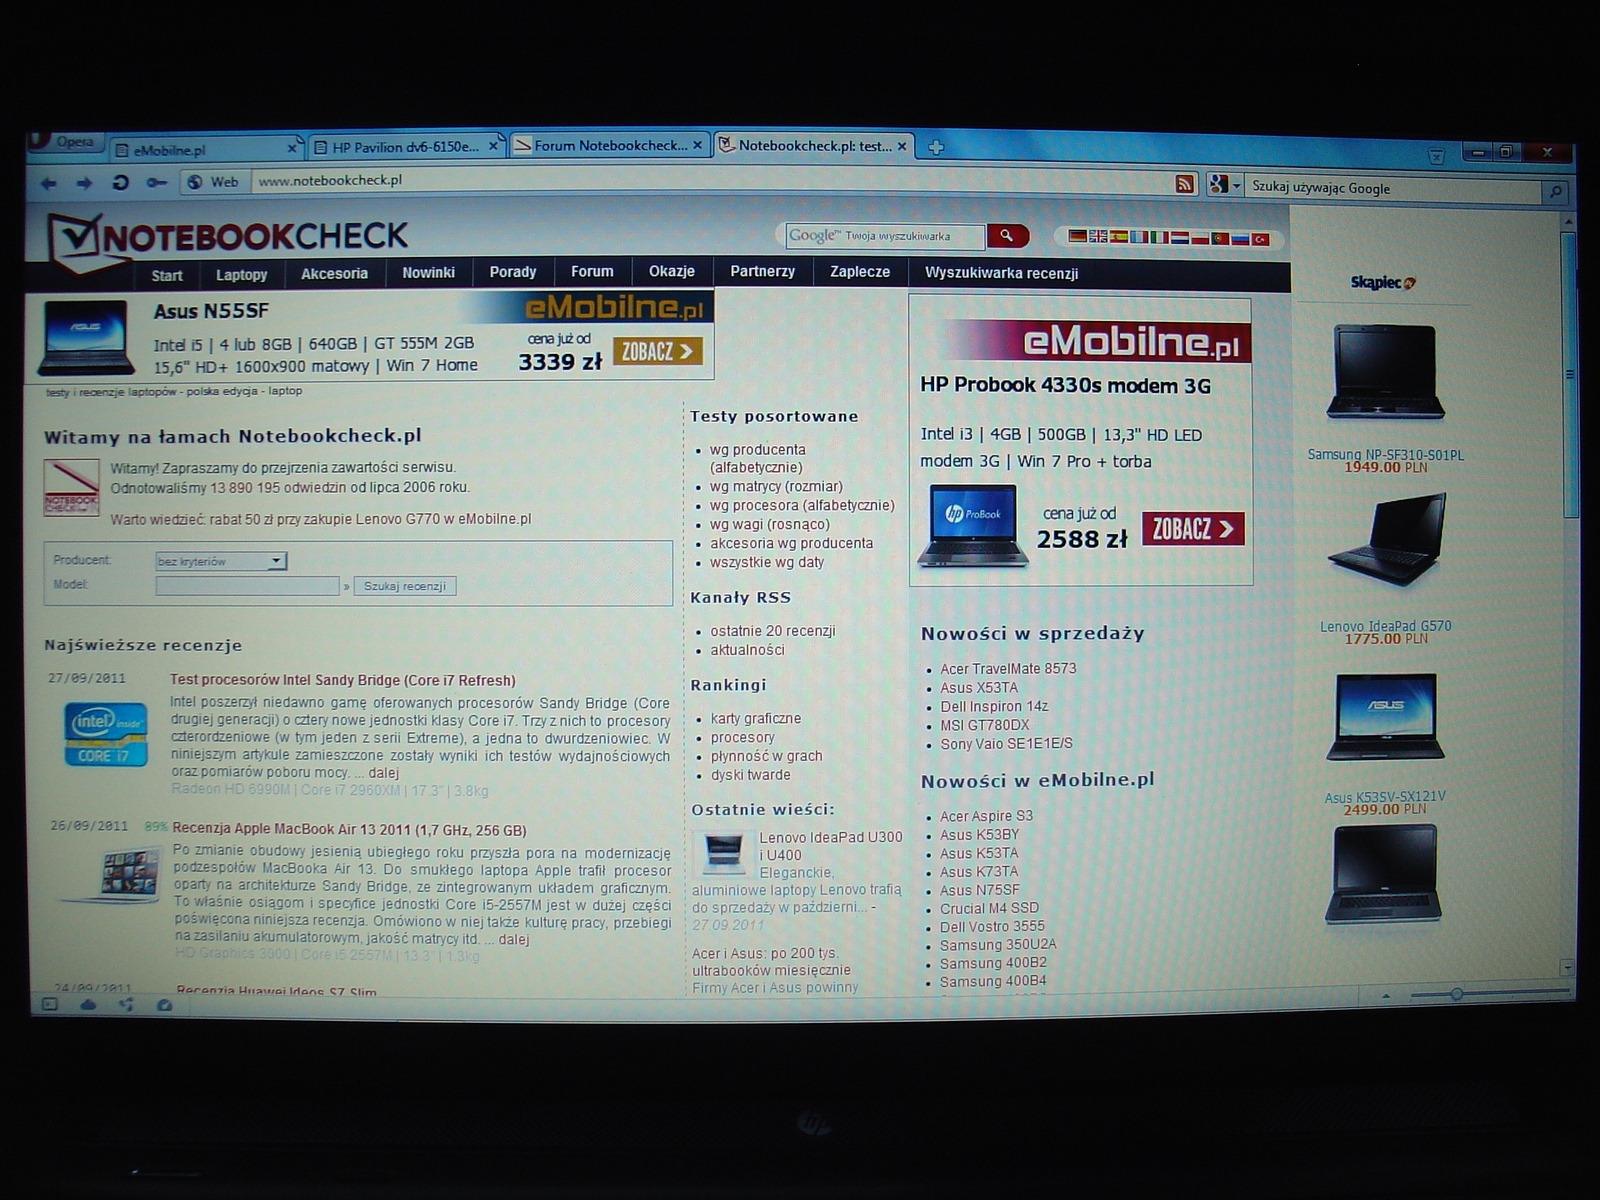Click the Intel Core i7 thumbnail
The width and height of the screenshot is (1600, 1200).
106,734
